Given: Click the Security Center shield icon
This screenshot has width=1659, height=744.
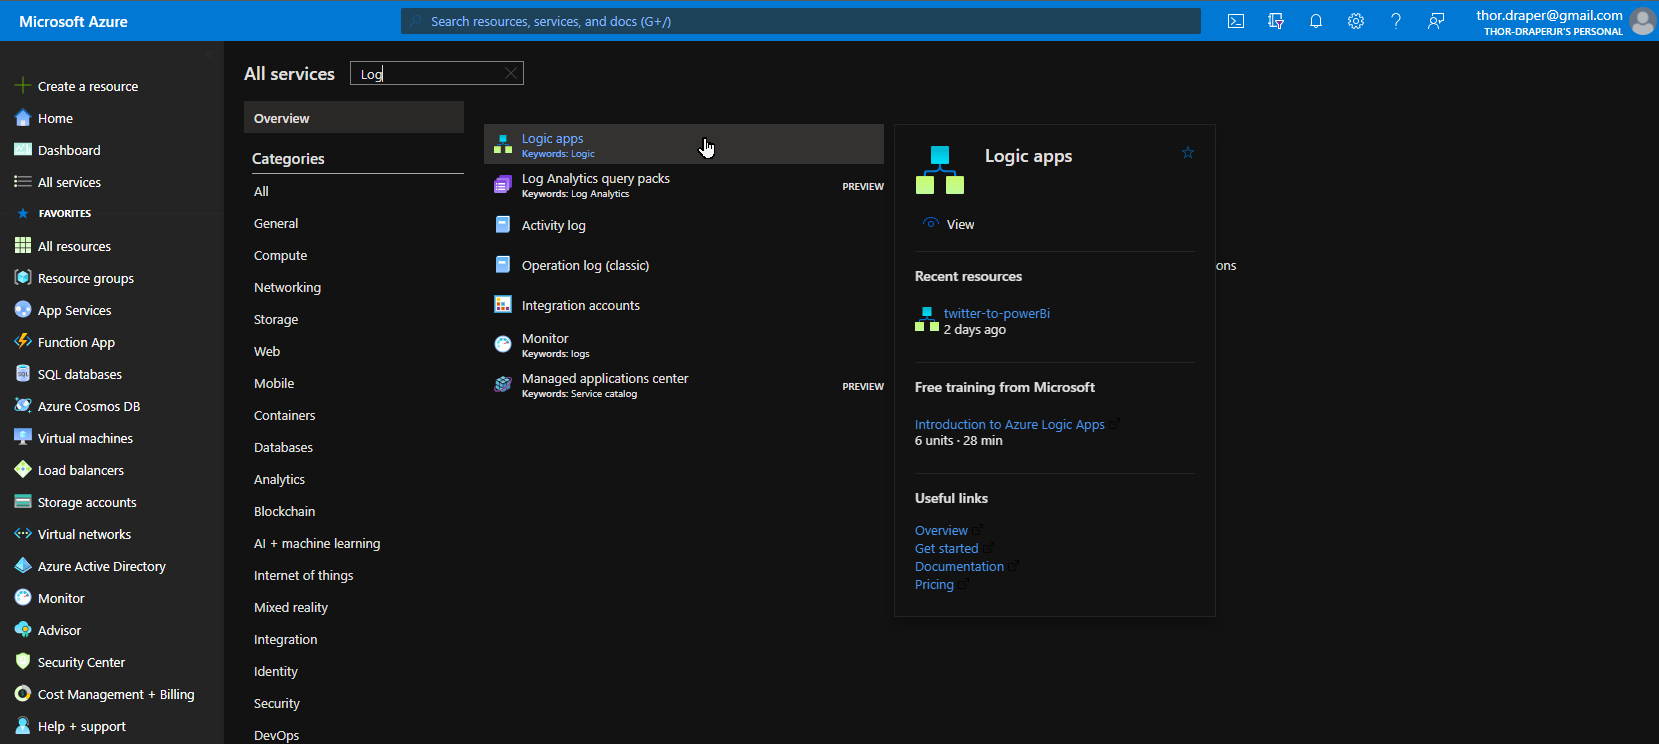Looking at the screenshot, I should 23,662.
